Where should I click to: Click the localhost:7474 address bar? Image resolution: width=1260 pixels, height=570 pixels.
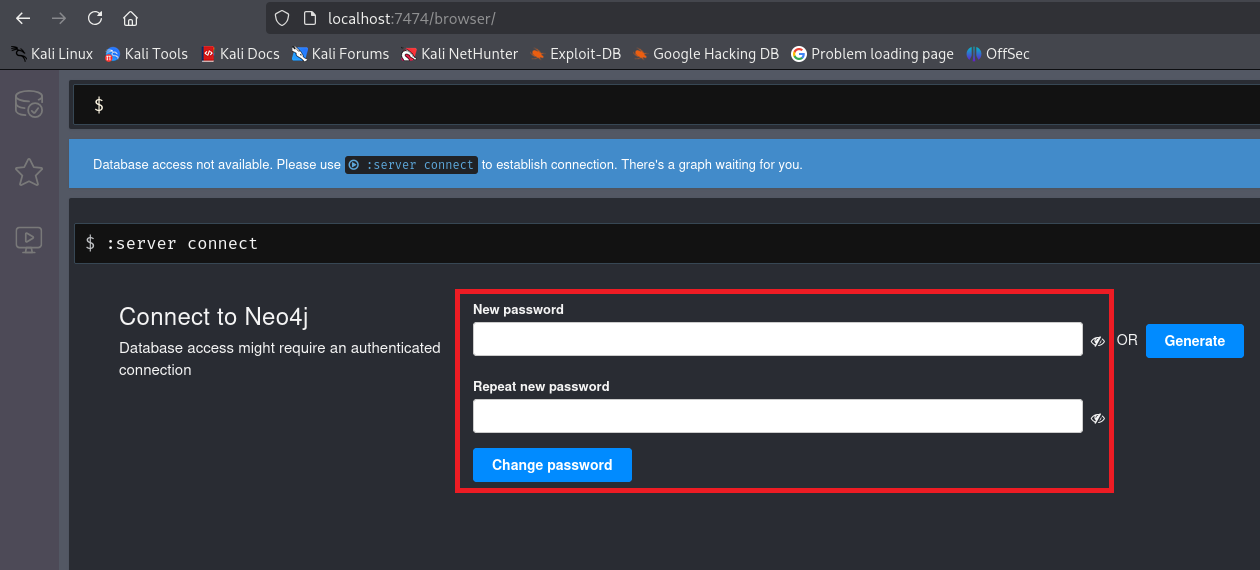(700, 18)
